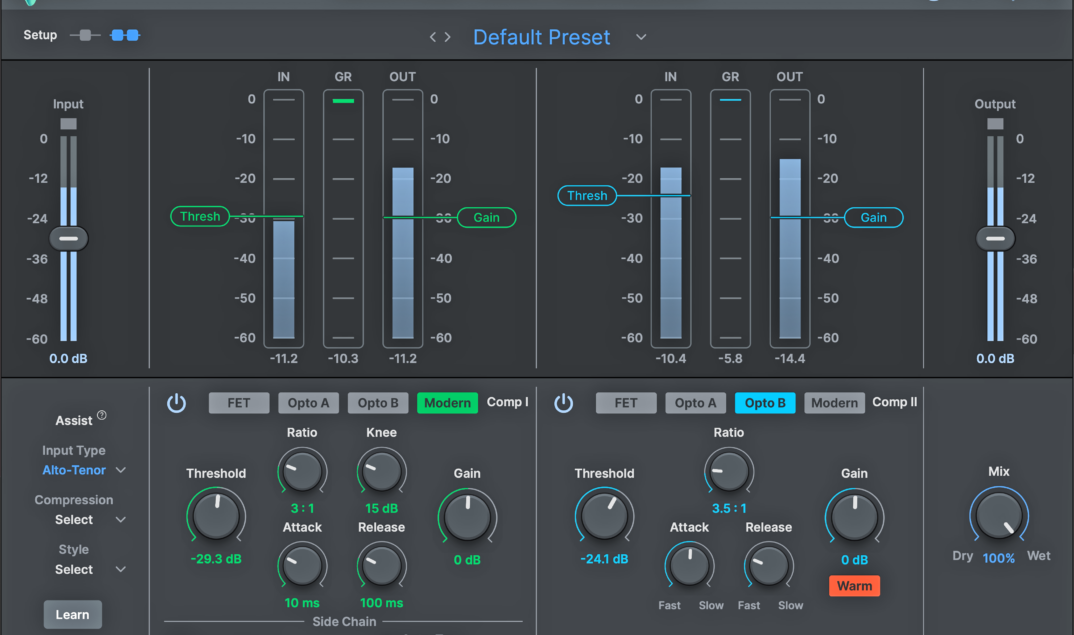The width and height of the screenshot is (1074, 635).
Task: Click the 100 ms release value
Action: tap(382, 603)
